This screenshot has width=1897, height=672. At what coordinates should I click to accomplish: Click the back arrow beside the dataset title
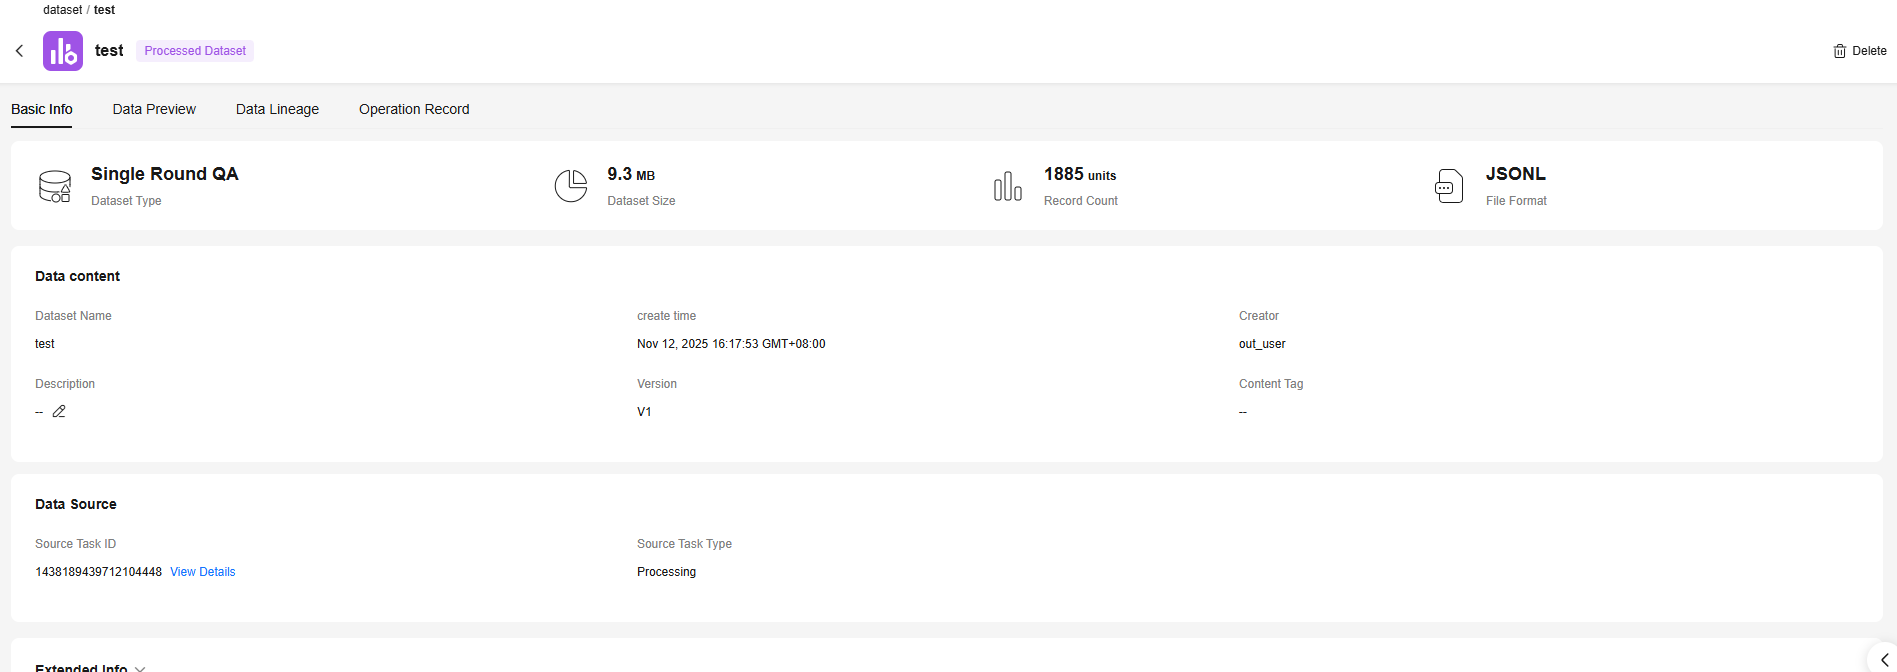(19, 51)
